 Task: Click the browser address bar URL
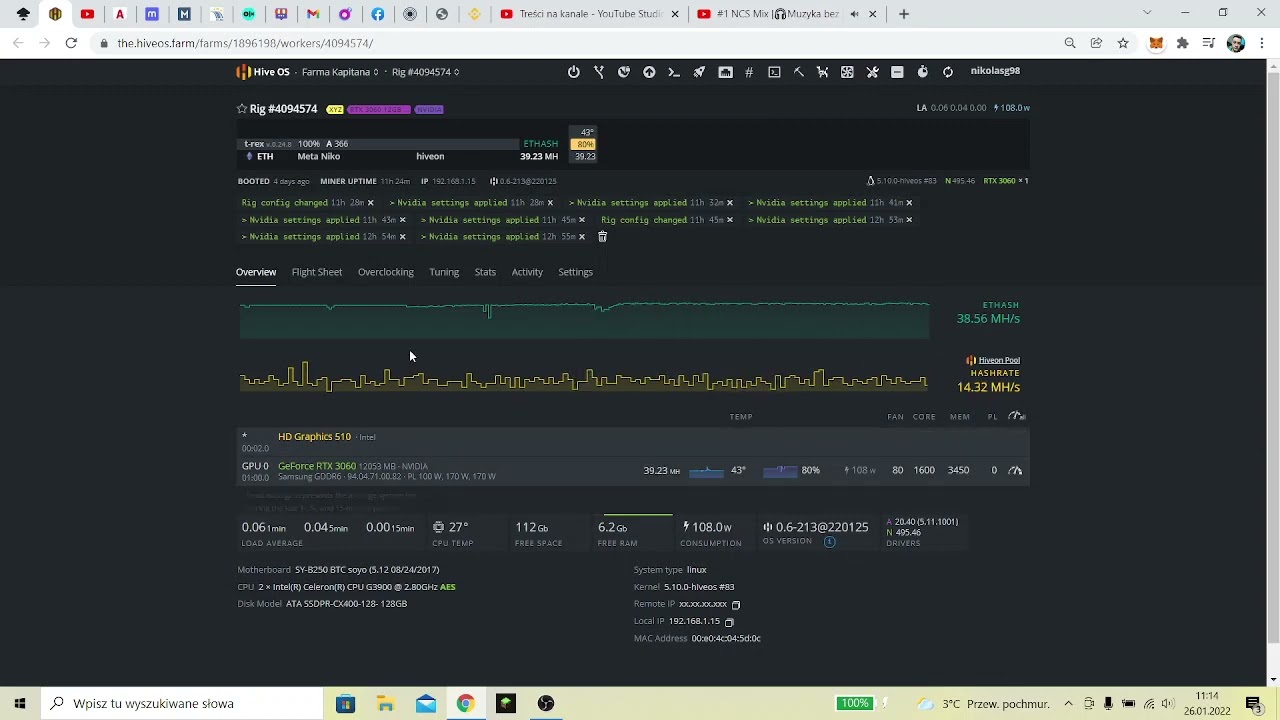[x=245, y=43]
